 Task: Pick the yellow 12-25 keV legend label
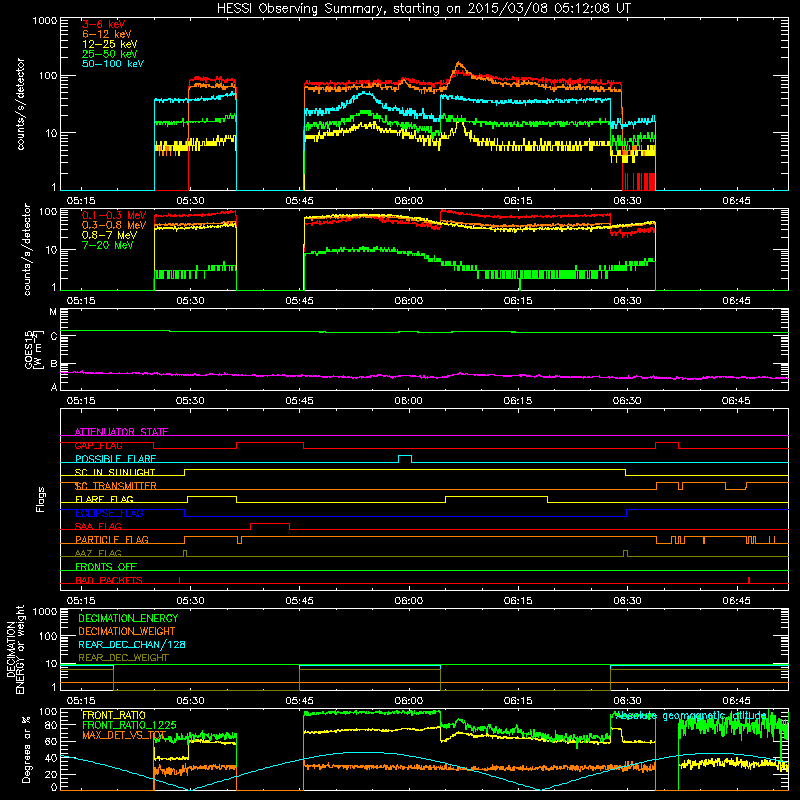pos(110,44)
